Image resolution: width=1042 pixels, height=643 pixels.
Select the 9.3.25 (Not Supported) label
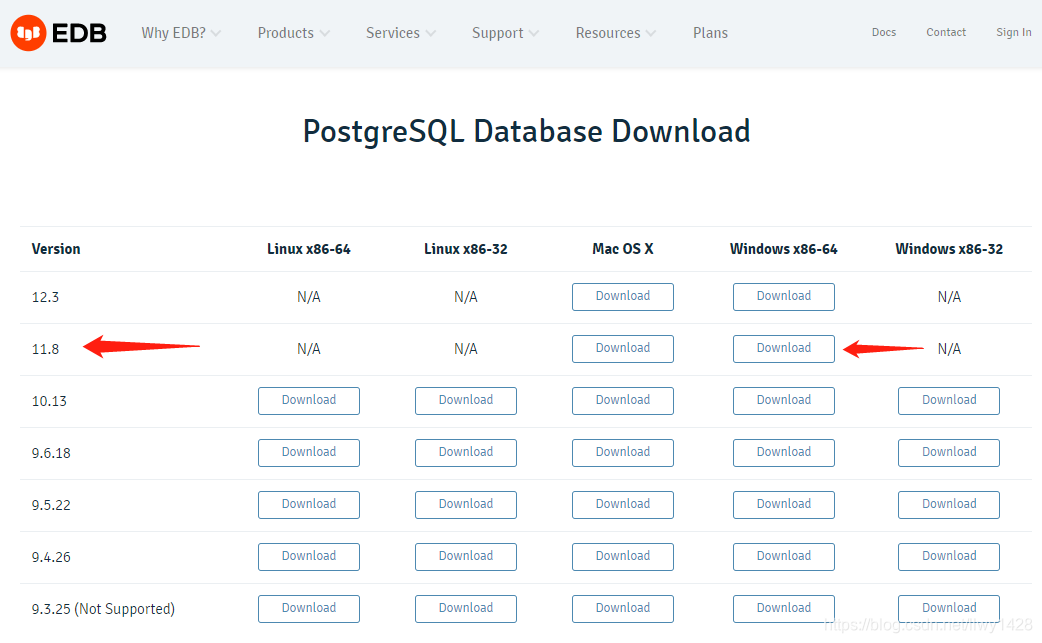pyautogui.click(x=103, y=609)
